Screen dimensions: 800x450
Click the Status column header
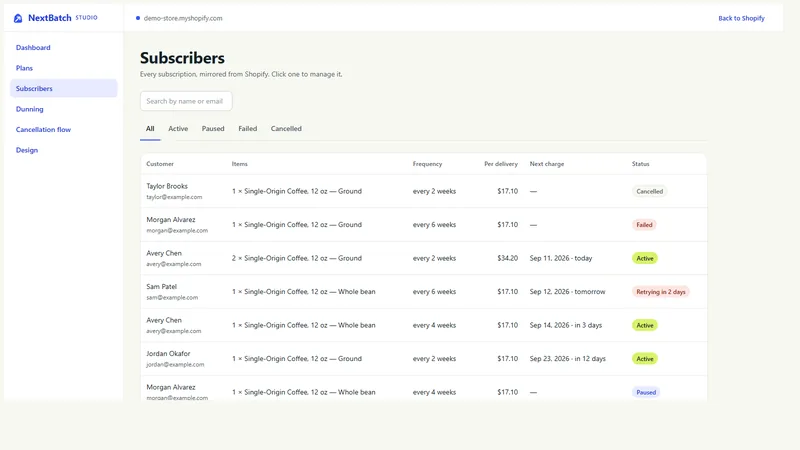(640, 164)
